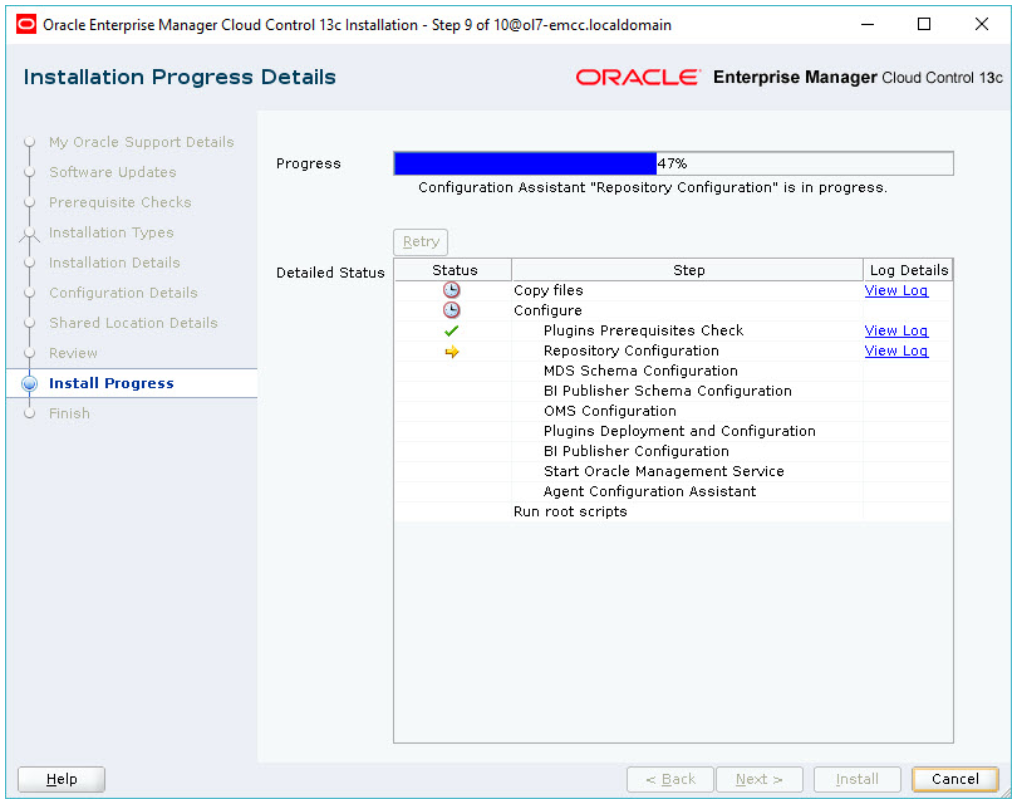Select BI Publisher Configuration row
Screen dimensions: 1017x802
coord(673,451)
